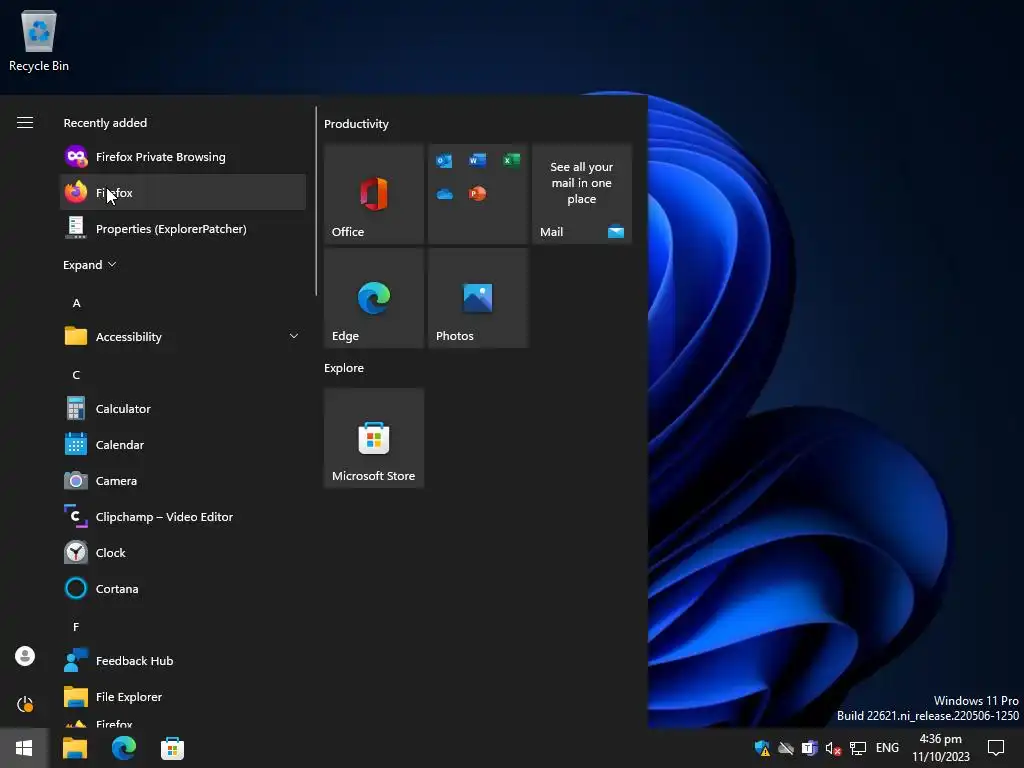Open Clipchamp – Video Editor

pos(182,517)
